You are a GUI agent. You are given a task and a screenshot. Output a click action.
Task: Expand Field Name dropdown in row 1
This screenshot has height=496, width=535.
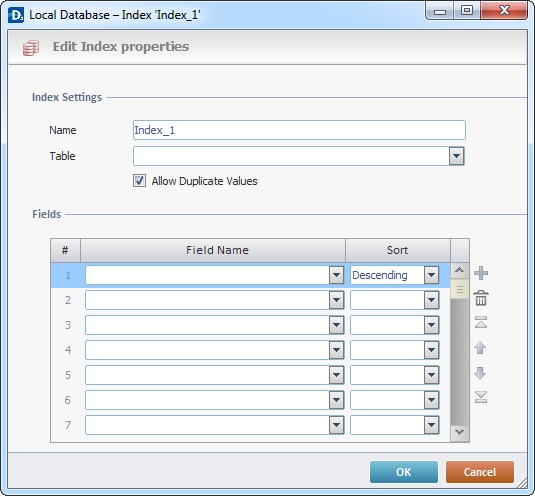[x=336, y=275]
